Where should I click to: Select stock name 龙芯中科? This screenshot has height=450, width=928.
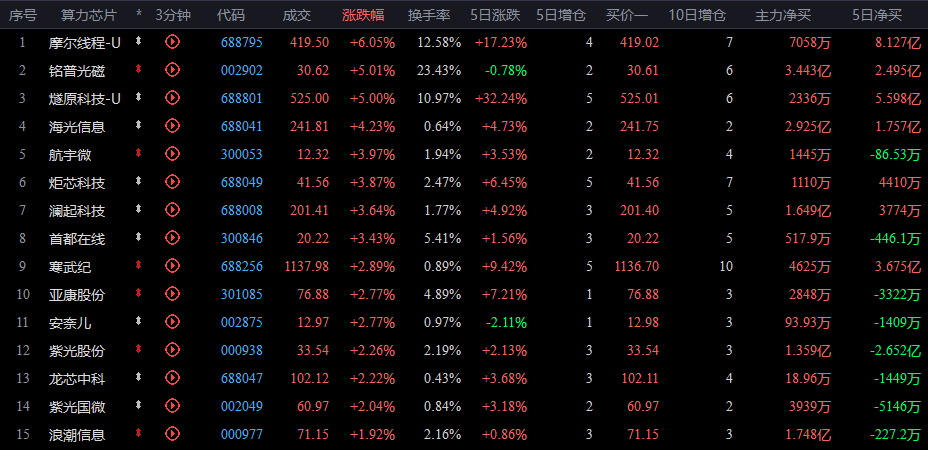(77, 379)
